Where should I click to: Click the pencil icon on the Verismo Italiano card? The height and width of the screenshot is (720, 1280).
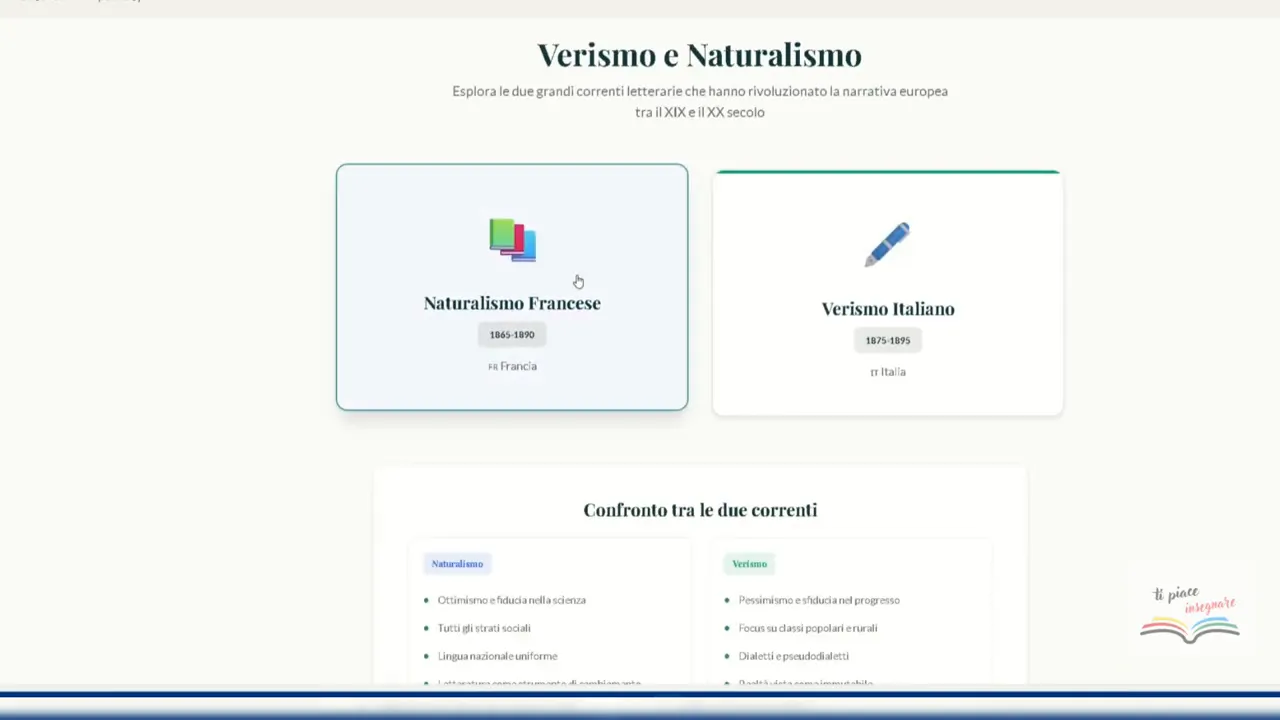[887, 243]
